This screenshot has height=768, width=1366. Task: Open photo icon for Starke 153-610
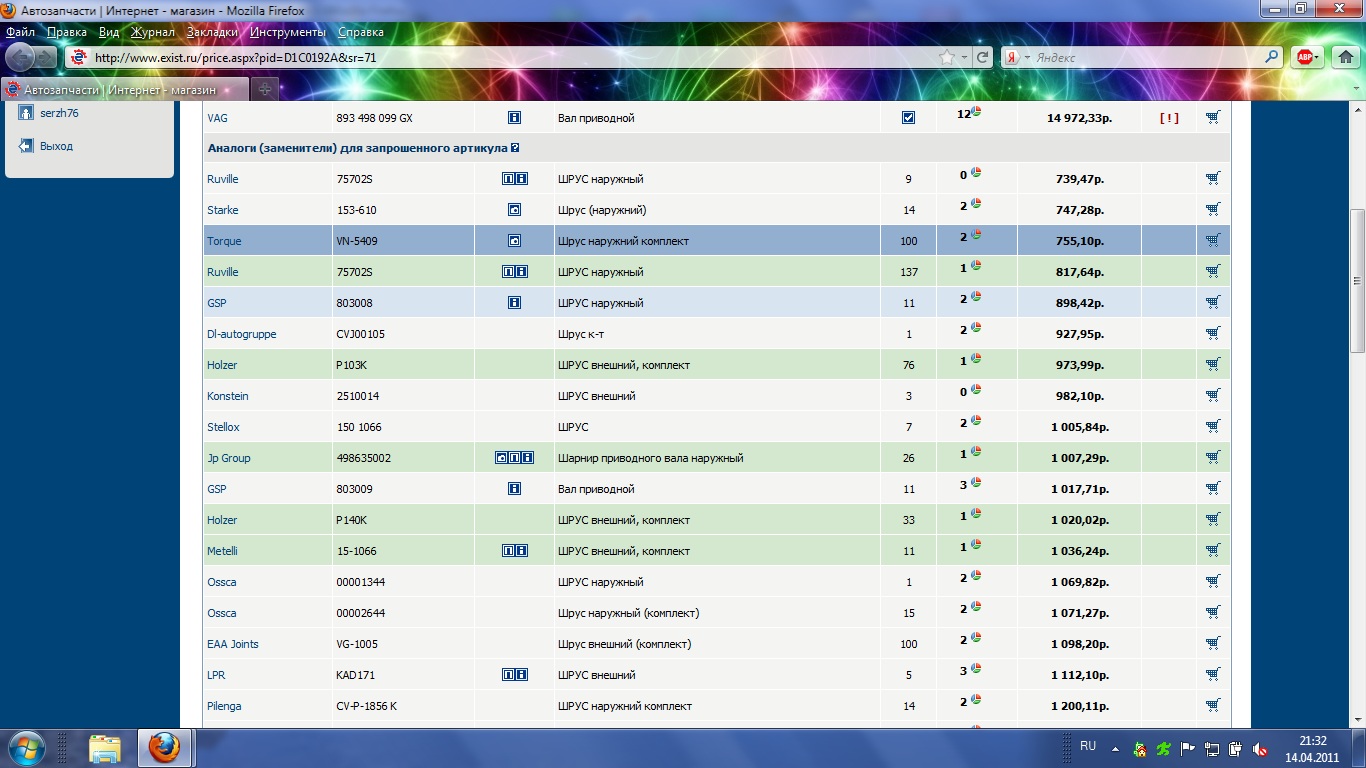pyautogui.click(x=514, y=210)
